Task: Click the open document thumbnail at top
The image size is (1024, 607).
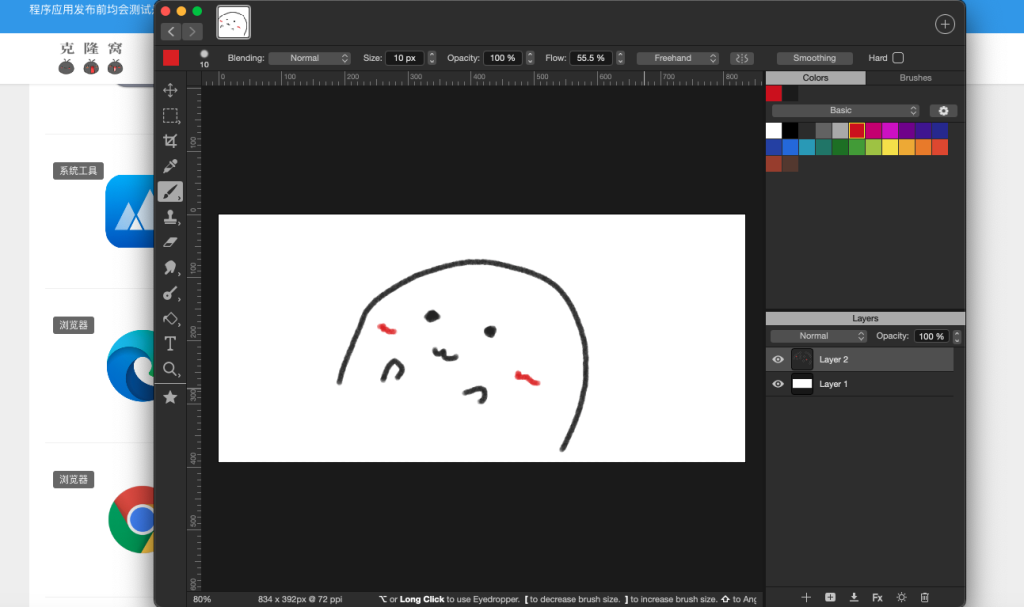Action: (x=233, y=23)
